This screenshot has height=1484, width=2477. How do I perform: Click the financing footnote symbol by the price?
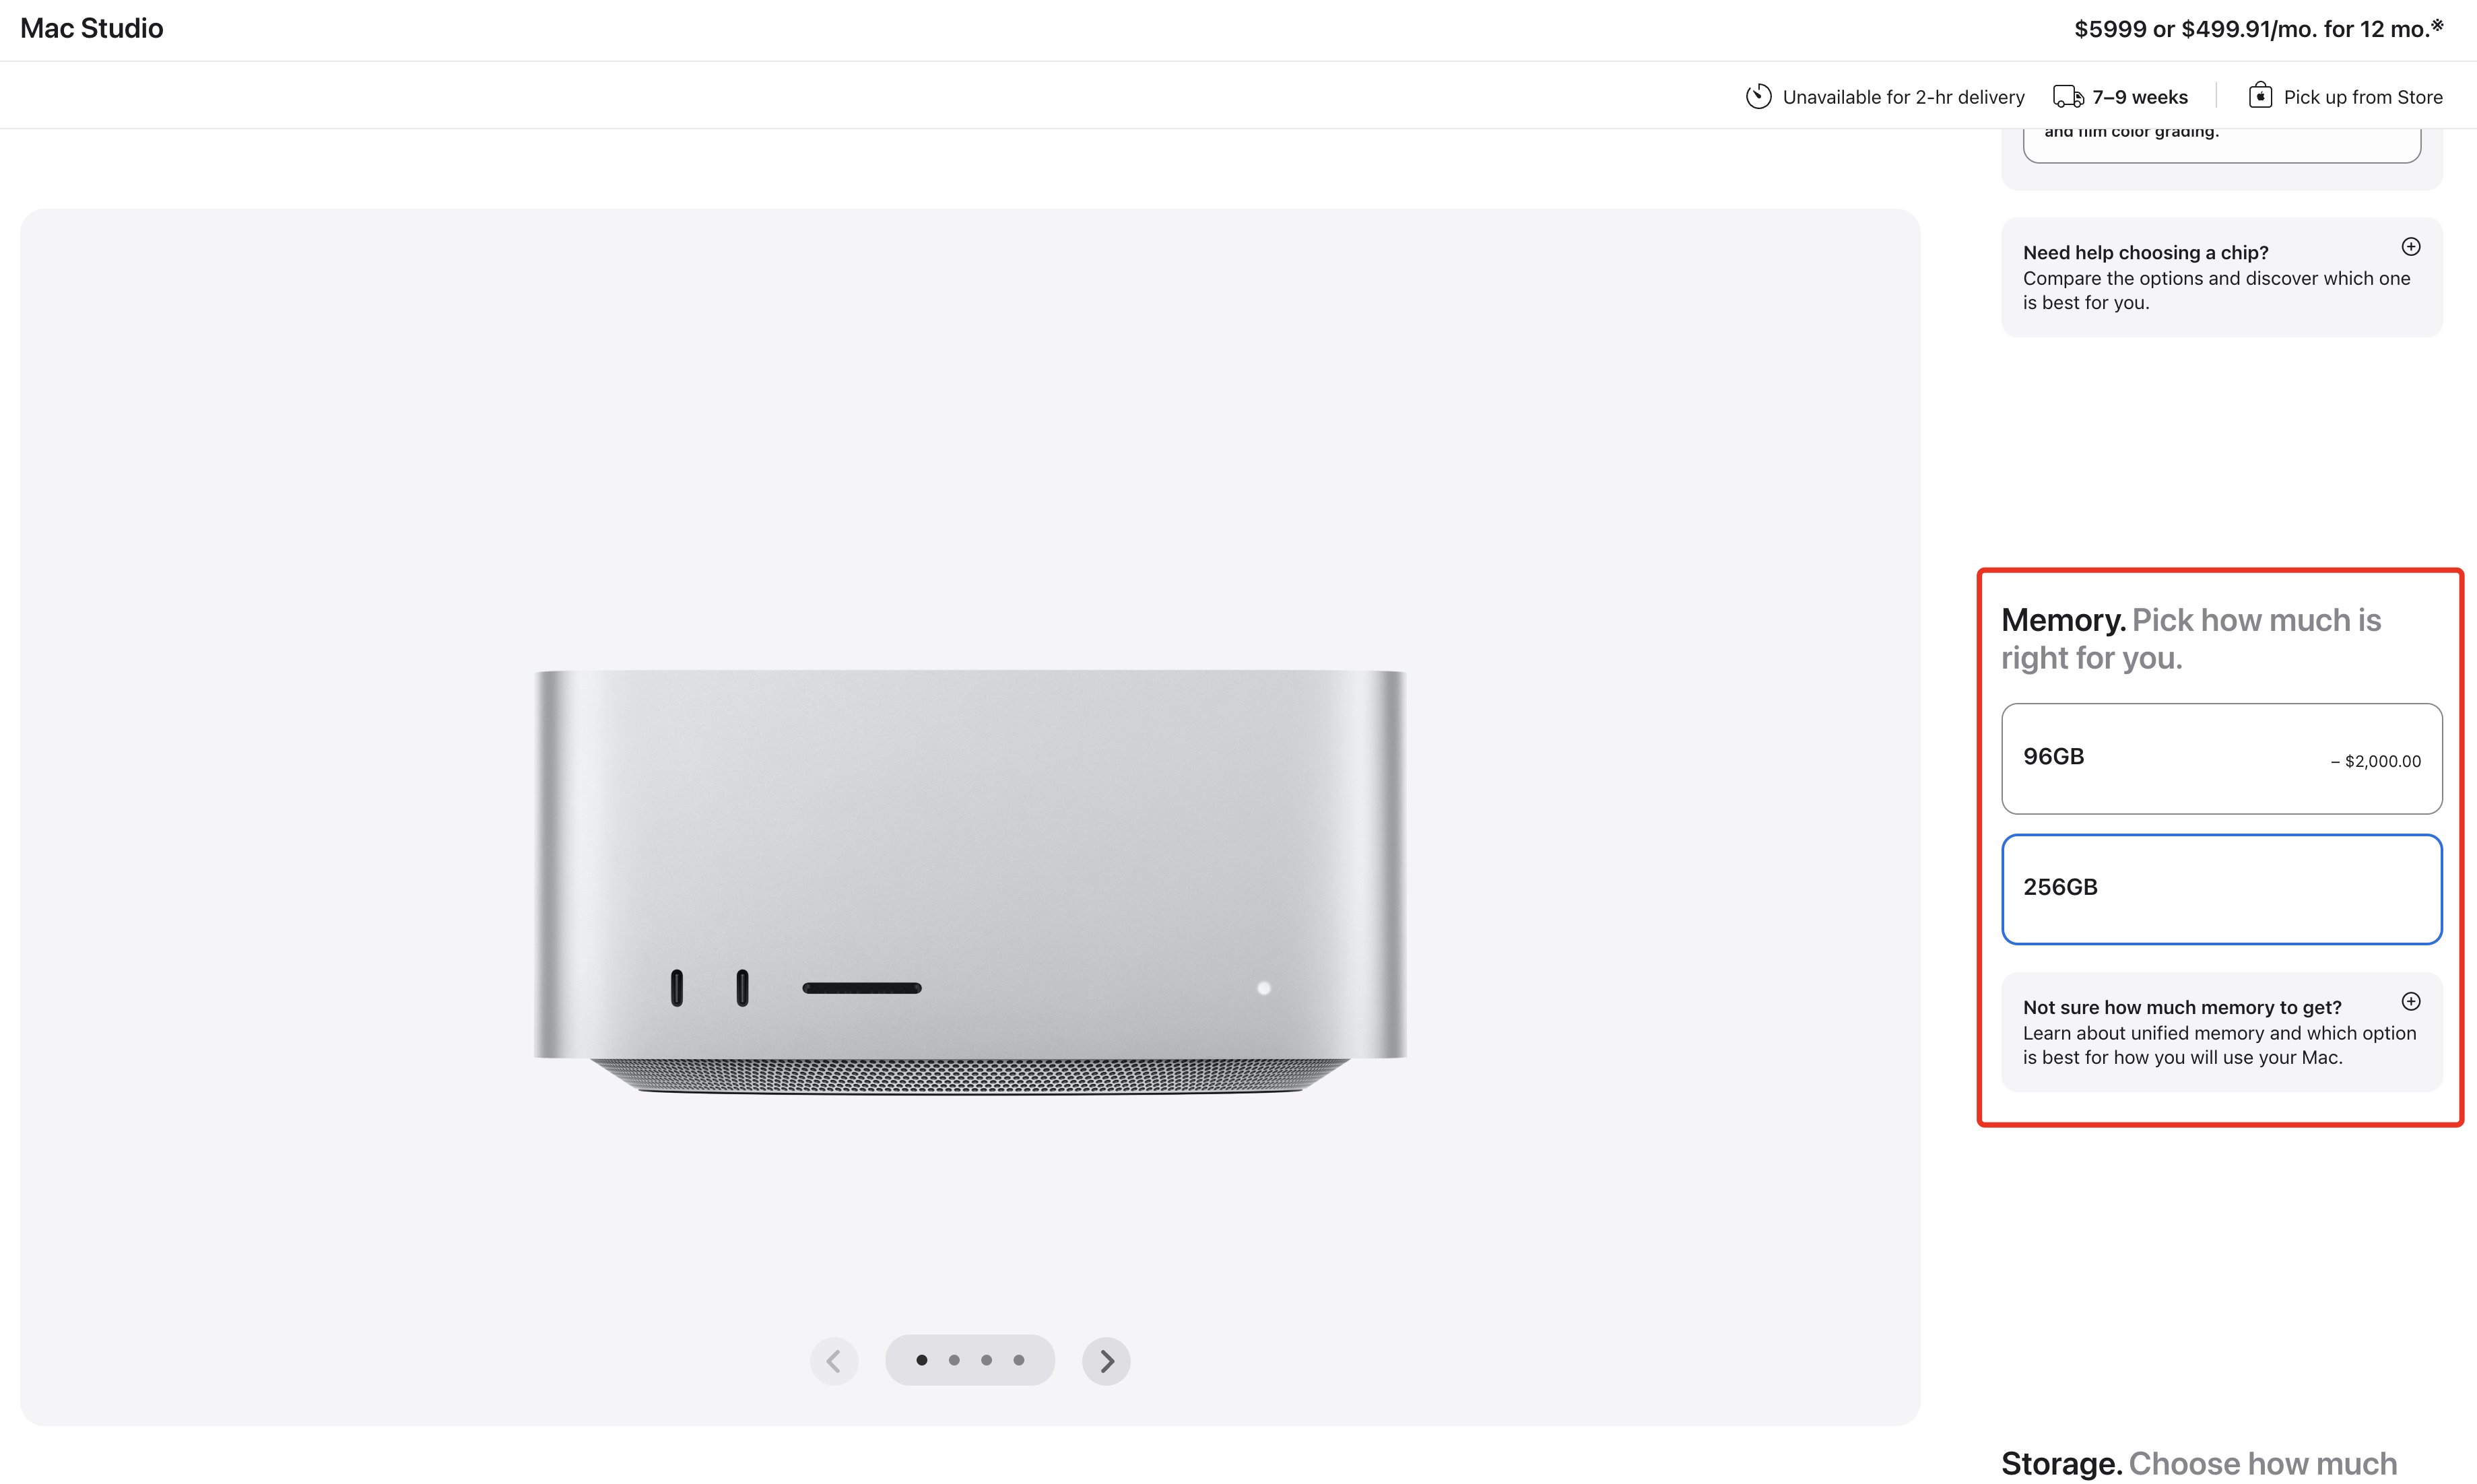(x=2437, y=25)
